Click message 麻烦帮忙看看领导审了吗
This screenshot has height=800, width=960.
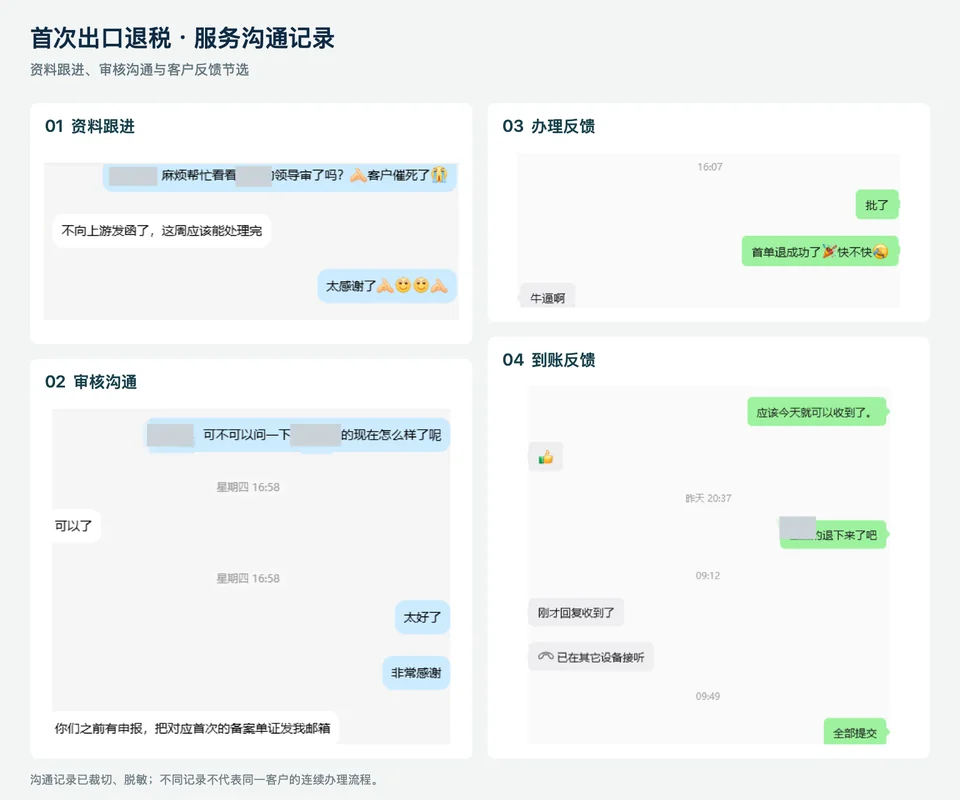click(x=280, y=176)
